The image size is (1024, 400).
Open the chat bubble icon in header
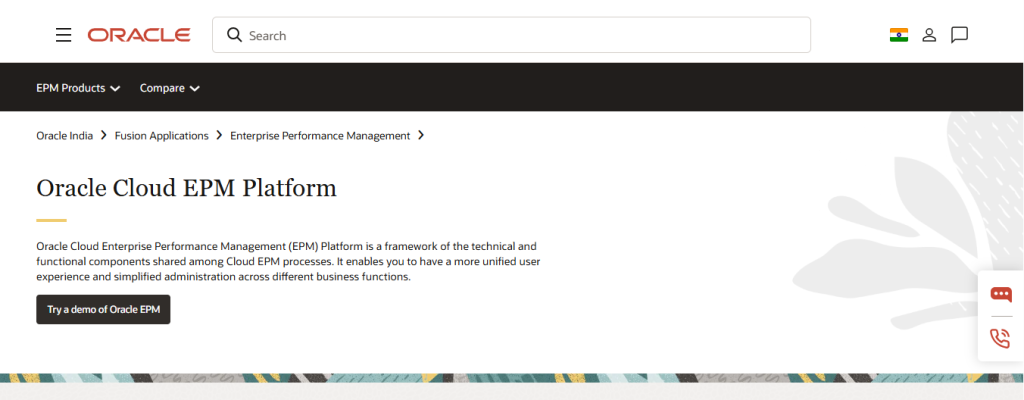(959, 35)
